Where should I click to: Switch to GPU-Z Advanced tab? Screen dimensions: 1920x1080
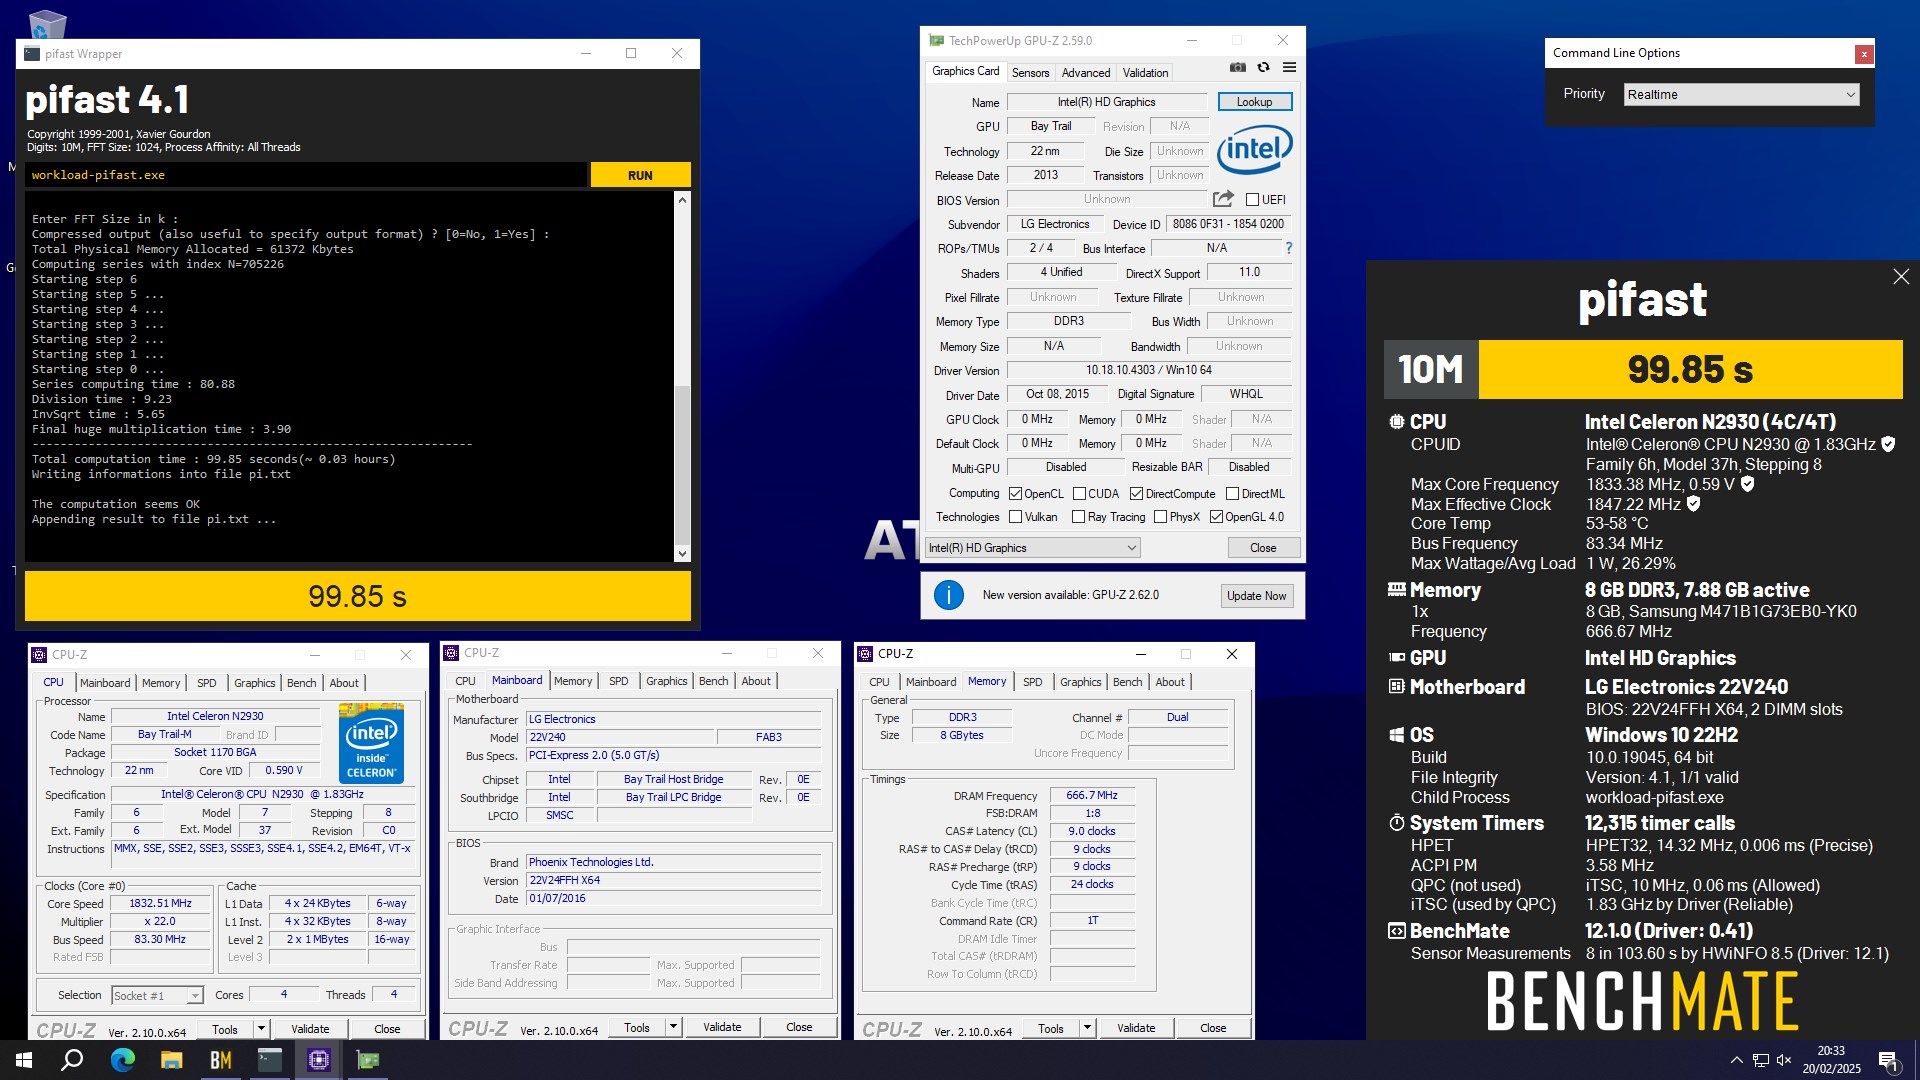1086,73
